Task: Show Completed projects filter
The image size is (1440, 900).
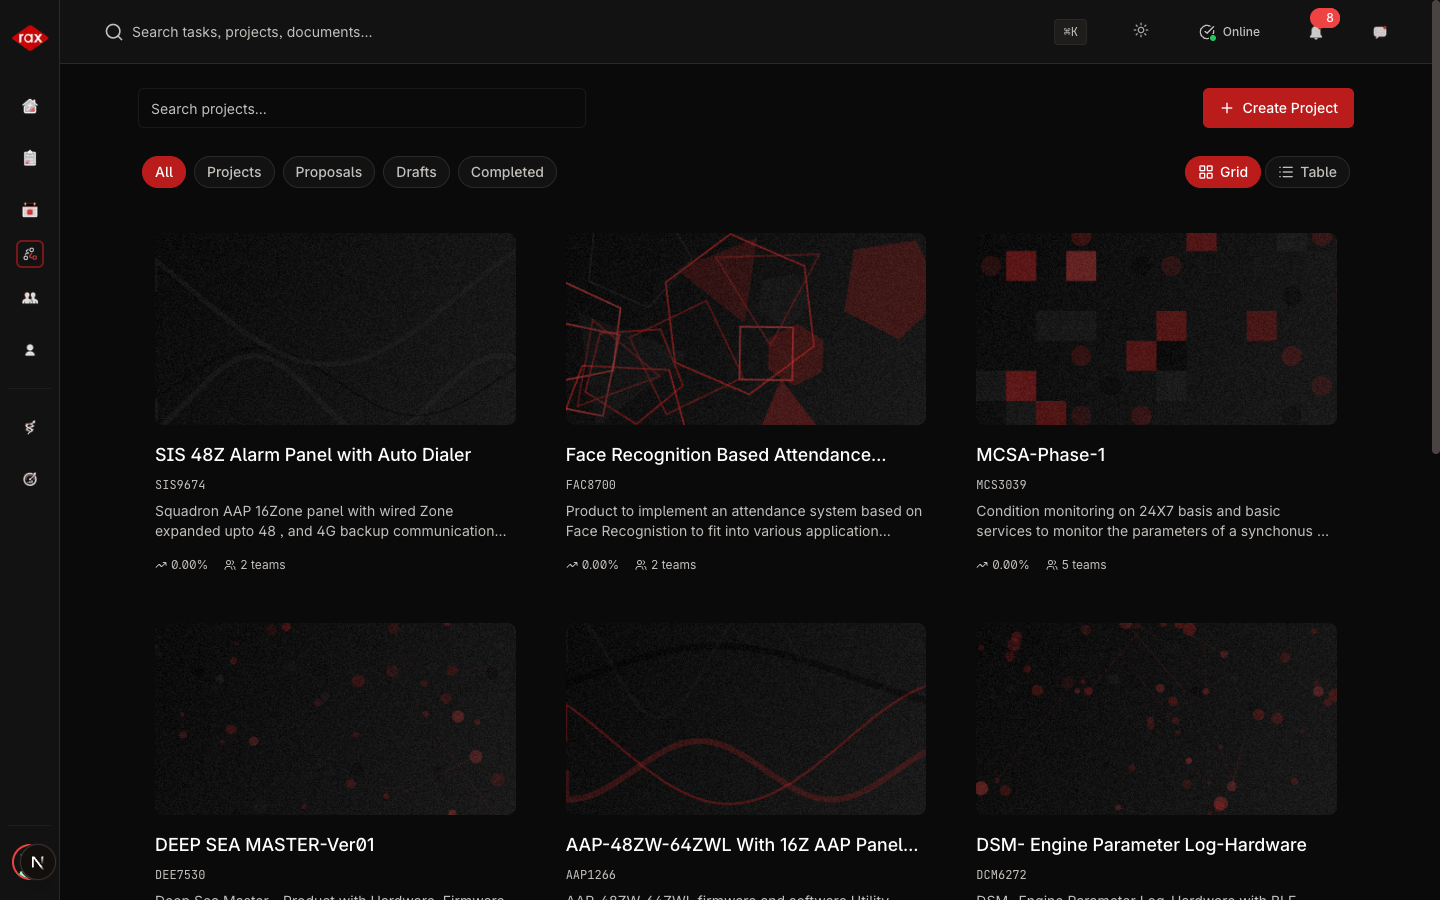Action: [x=507, y=172]
